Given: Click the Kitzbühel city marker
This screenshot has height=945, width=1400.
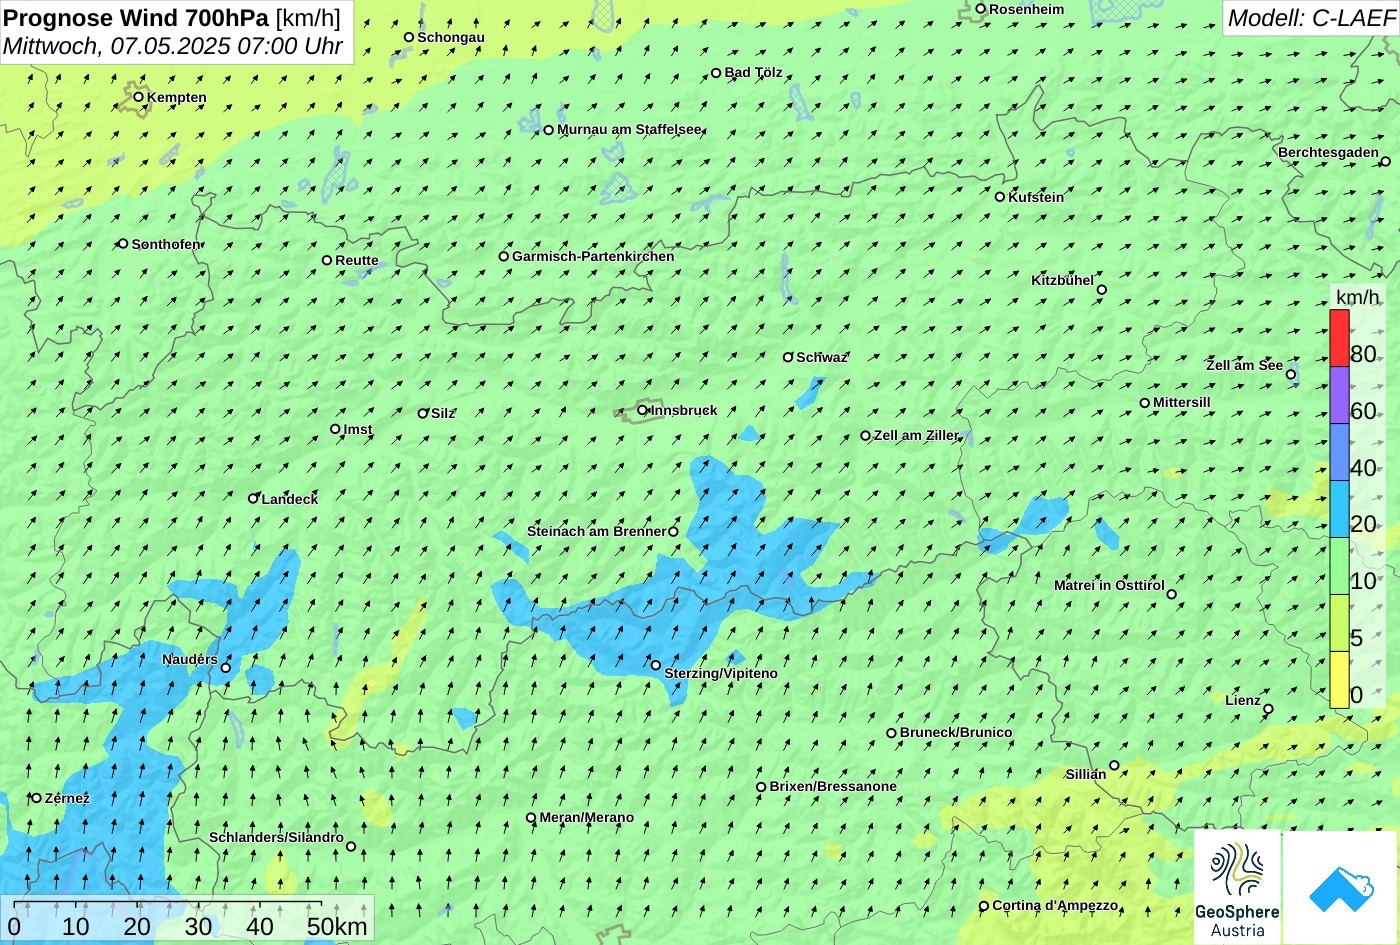Looking at the screenshot, I should coord(1101,289).
